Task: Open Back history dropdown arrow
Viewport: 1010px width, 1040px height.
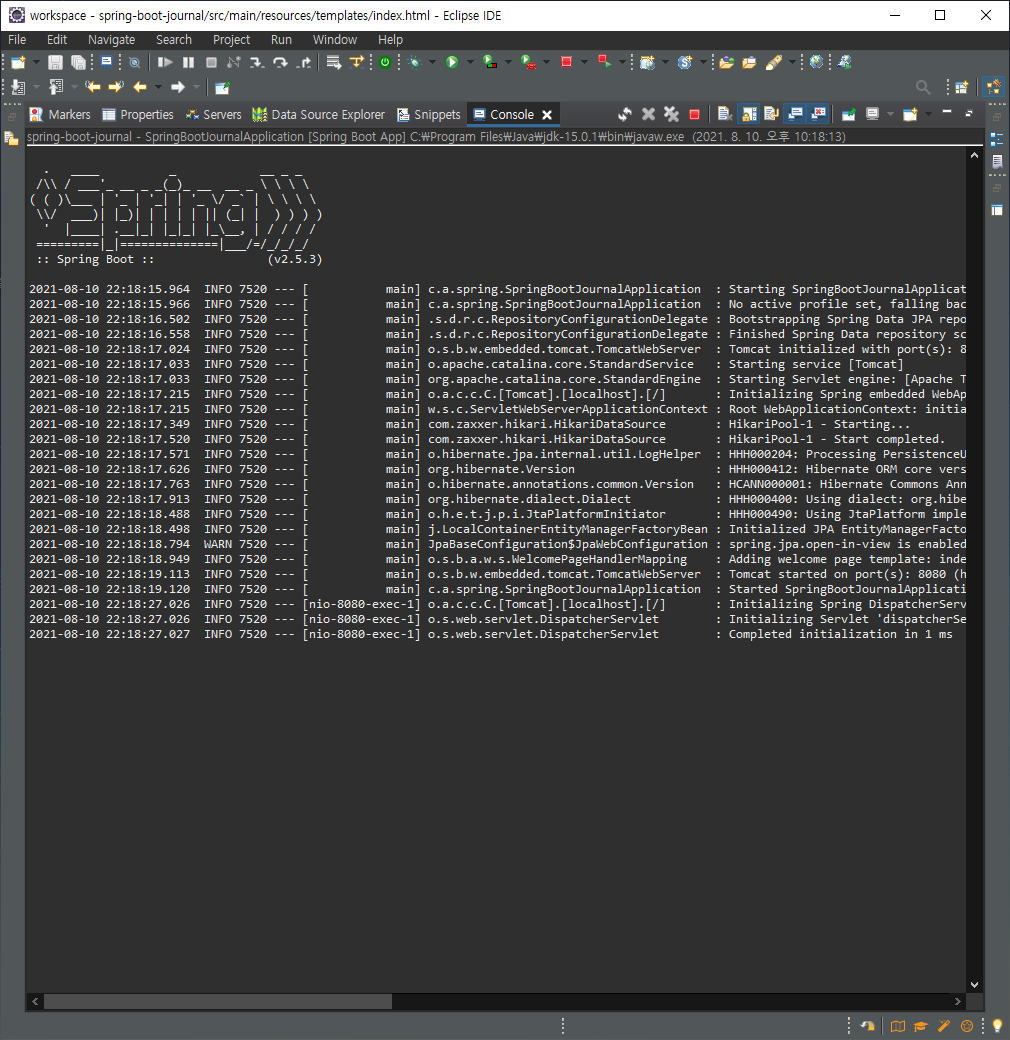Action: click(158, 87)
